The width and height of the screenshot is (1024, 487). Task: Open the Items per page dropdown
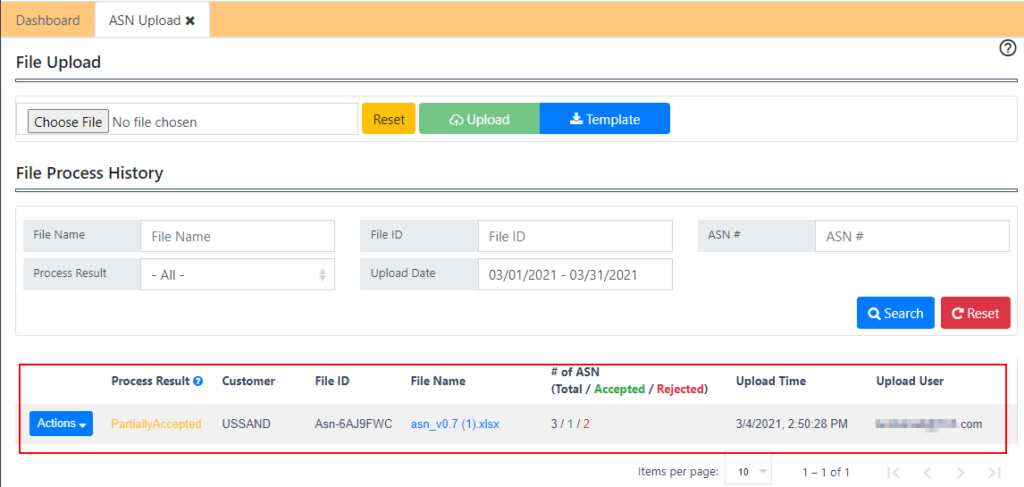[x=748, y=471]
